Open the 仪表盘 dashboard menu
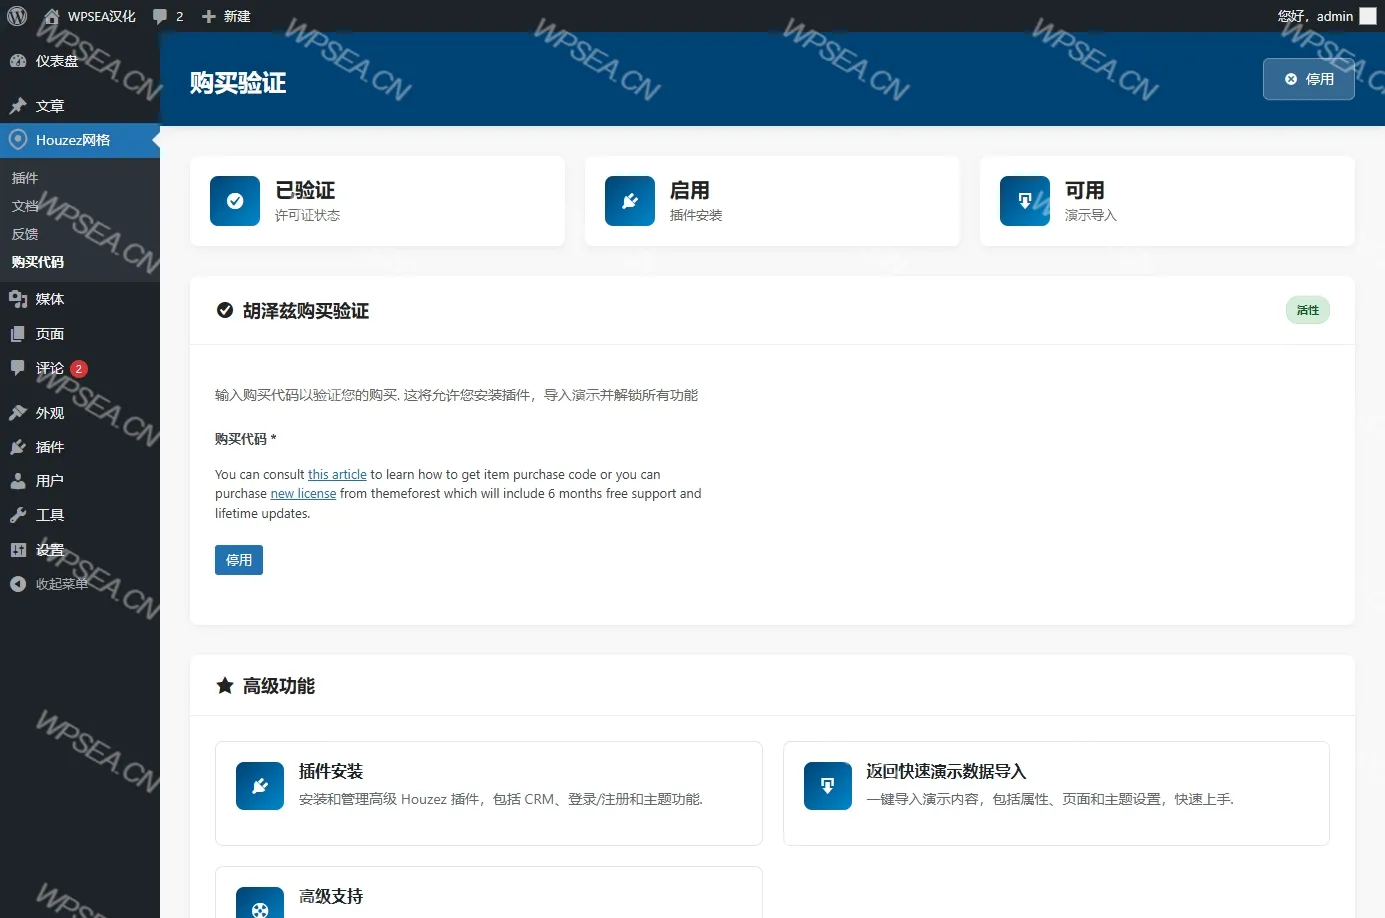Screen dimensions: 1385x918 (x=80, y=61)
